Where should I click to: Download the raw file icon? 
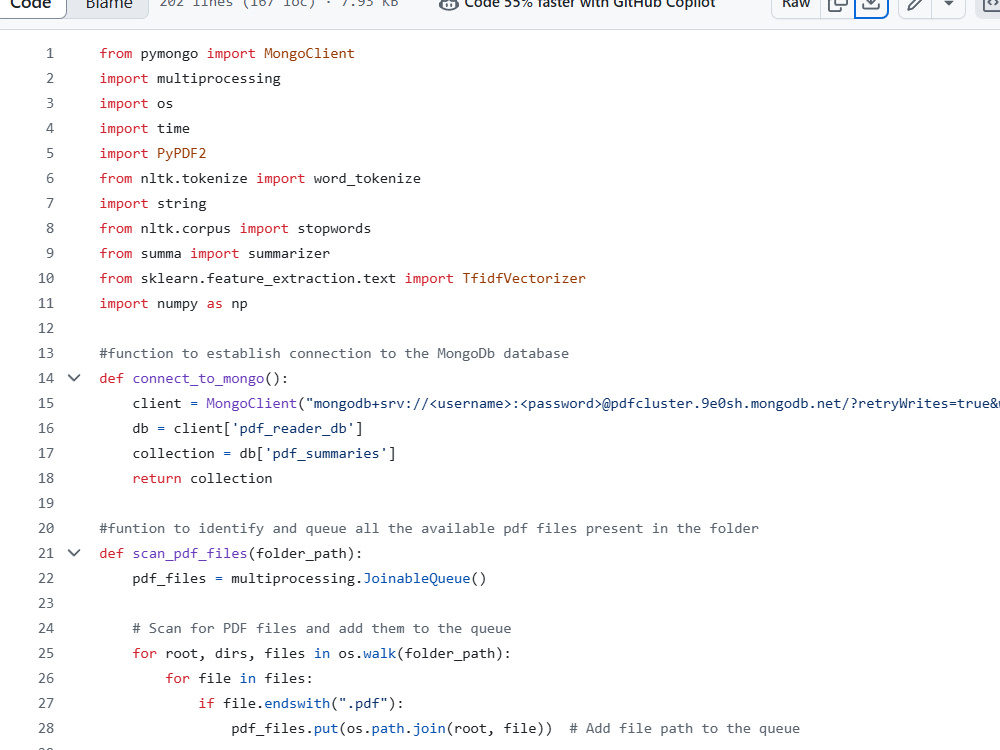tap(871, 4)
